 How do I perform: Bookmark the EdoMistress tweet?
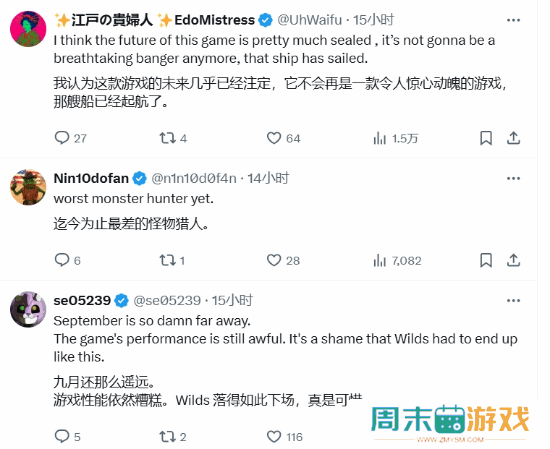click(486, 138)
